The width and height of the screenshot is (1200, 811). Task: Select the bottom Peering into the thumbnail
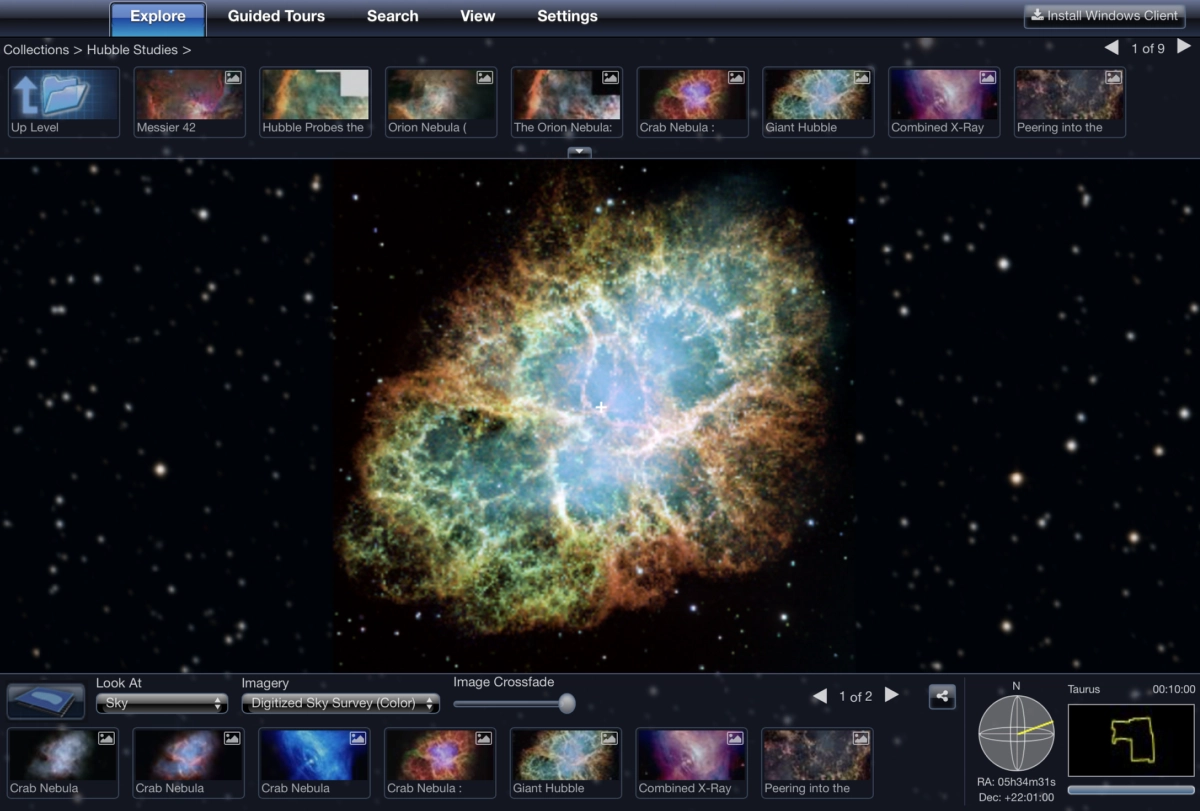(818, 762)
